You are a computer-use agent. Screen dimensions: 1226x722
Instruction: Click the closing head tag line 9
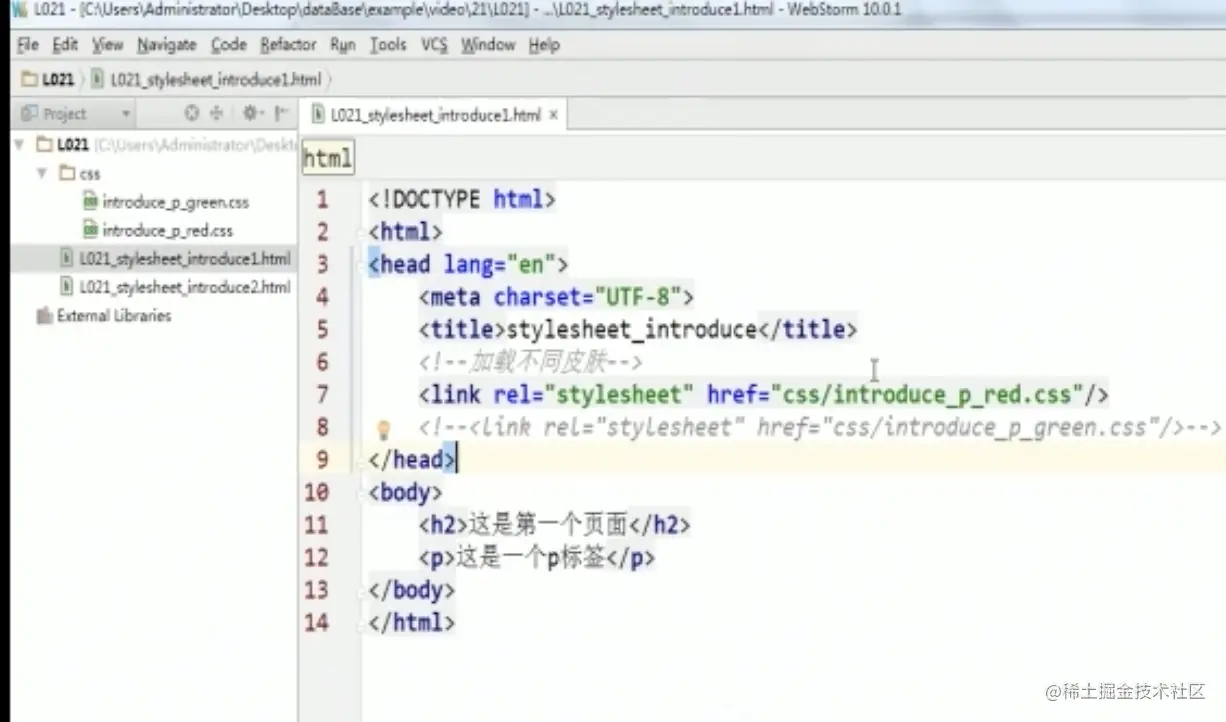pos(412,459)
